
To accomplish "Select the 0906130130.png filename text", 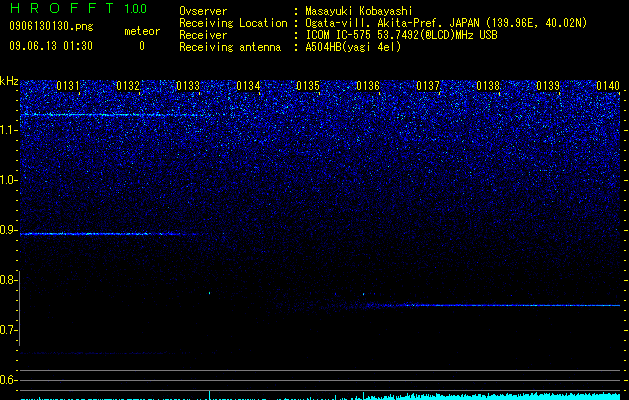I will 51,26.
